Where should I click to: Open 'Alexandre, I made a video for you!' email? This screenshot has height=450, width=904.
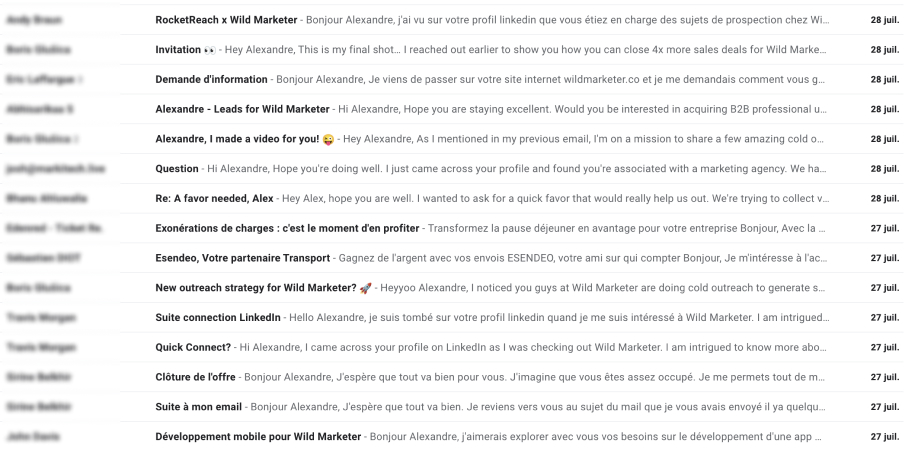point(452,139)
